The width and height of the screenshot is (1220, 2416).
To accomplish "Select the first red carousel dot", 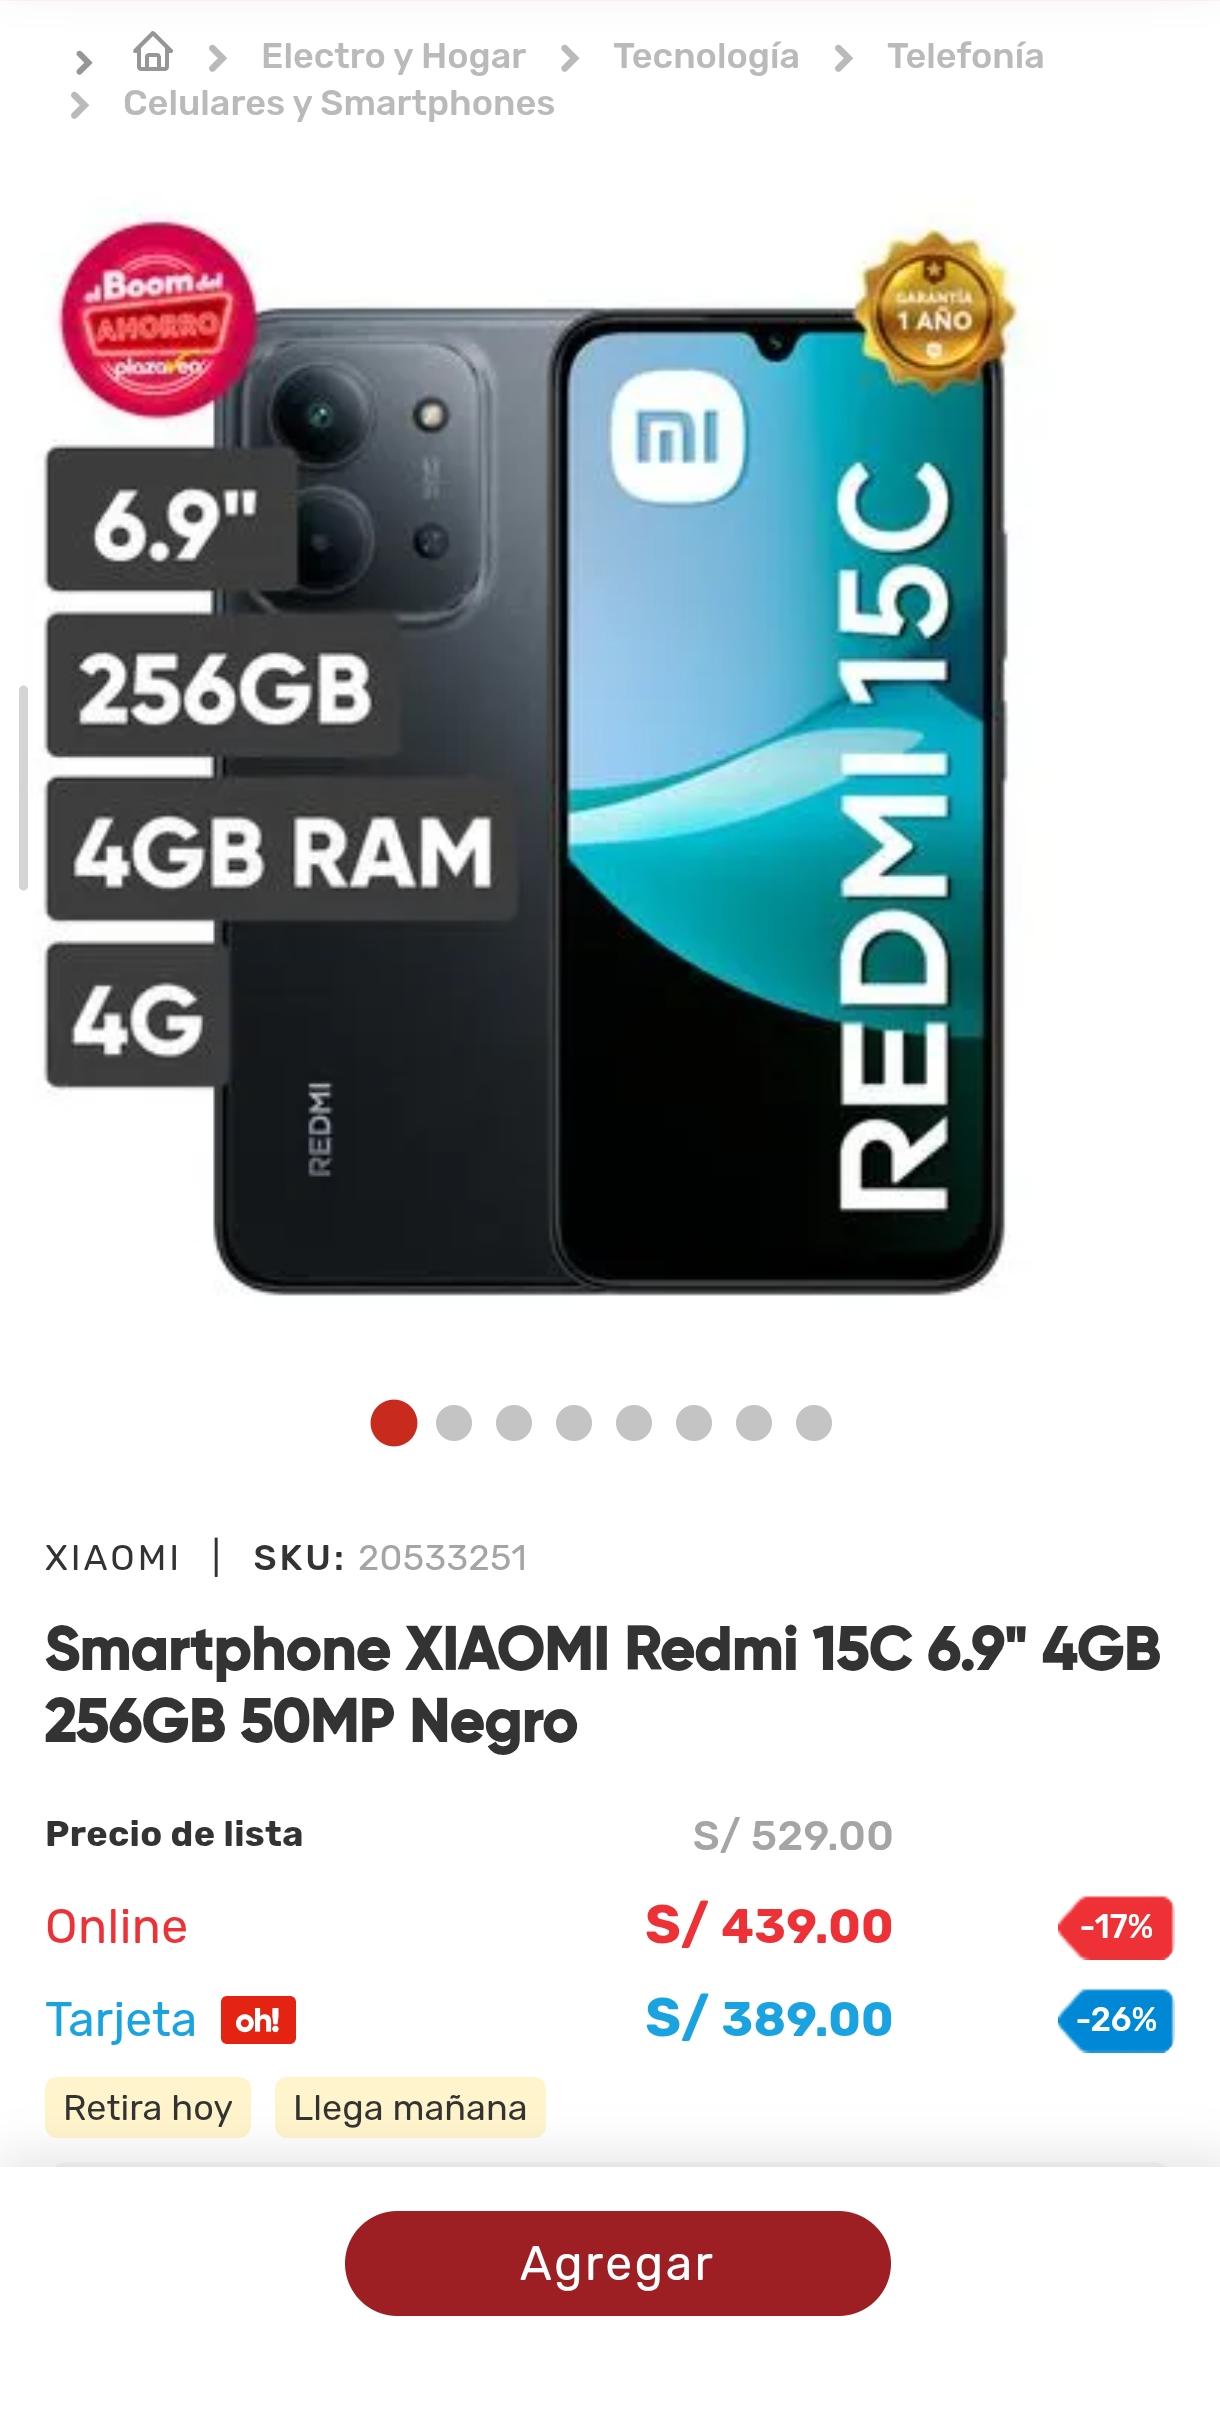I will click(x=394, y=1423).
